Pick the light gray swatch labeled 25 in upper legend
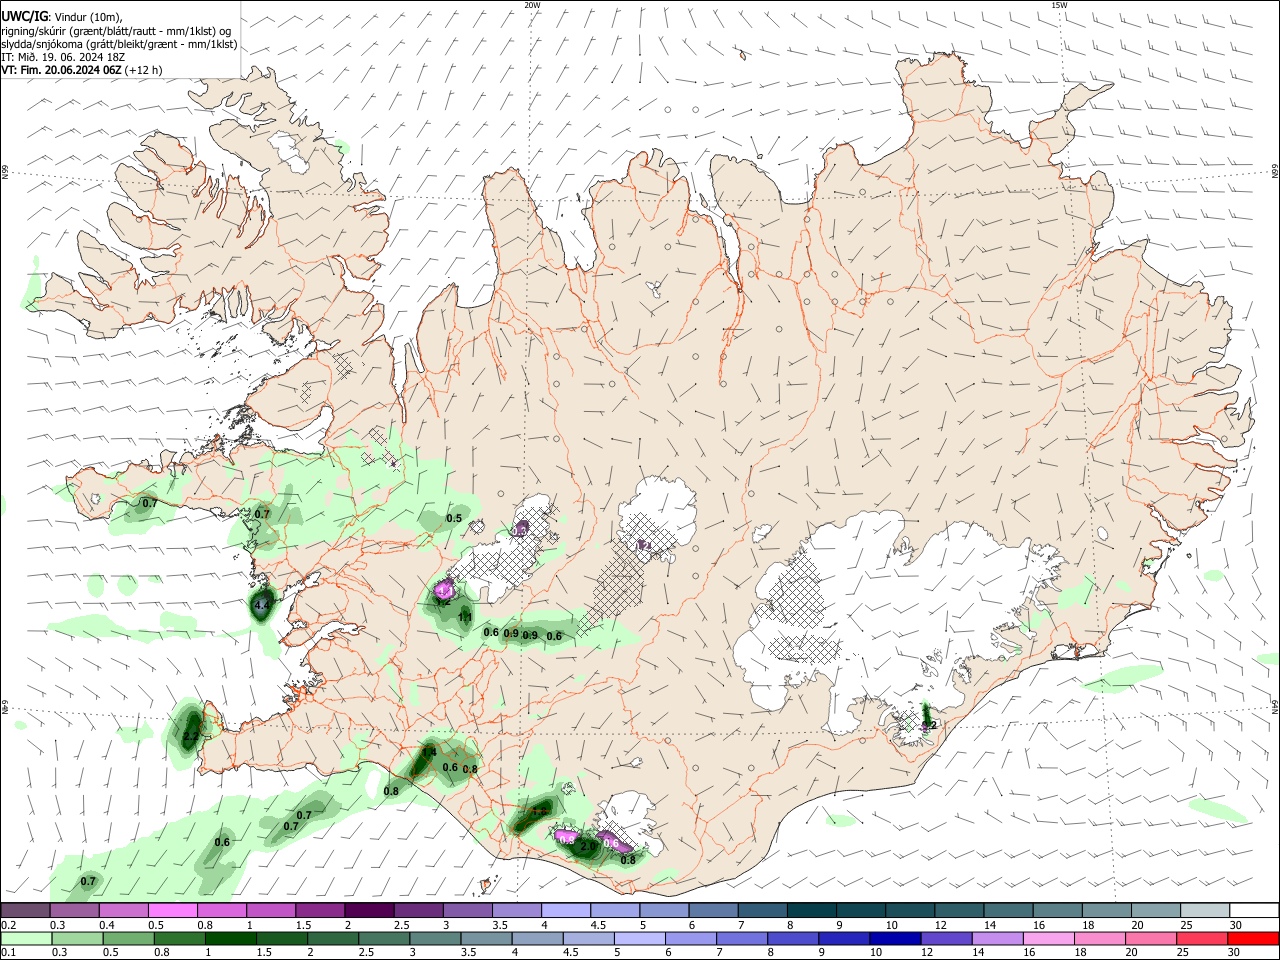Image resolution: width=1280 pixels, height=960 pixels. 1205,910
